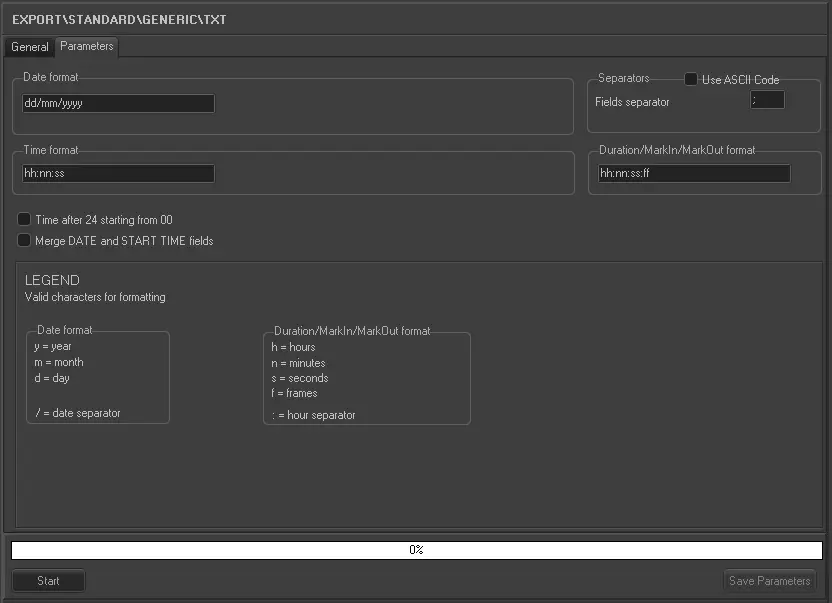Viewport: 832px width, 603px height.
Task: Click the Date format input field
Action: click(118, 104)
